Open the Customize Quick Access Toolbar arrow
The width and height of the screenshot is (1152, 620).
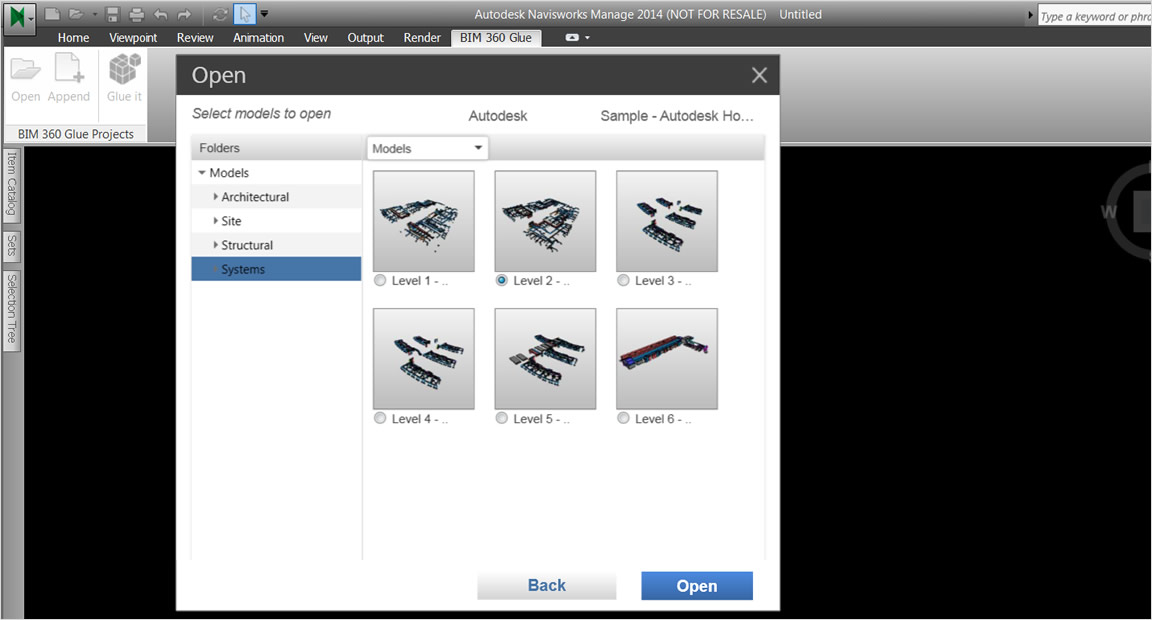(264, 14)
